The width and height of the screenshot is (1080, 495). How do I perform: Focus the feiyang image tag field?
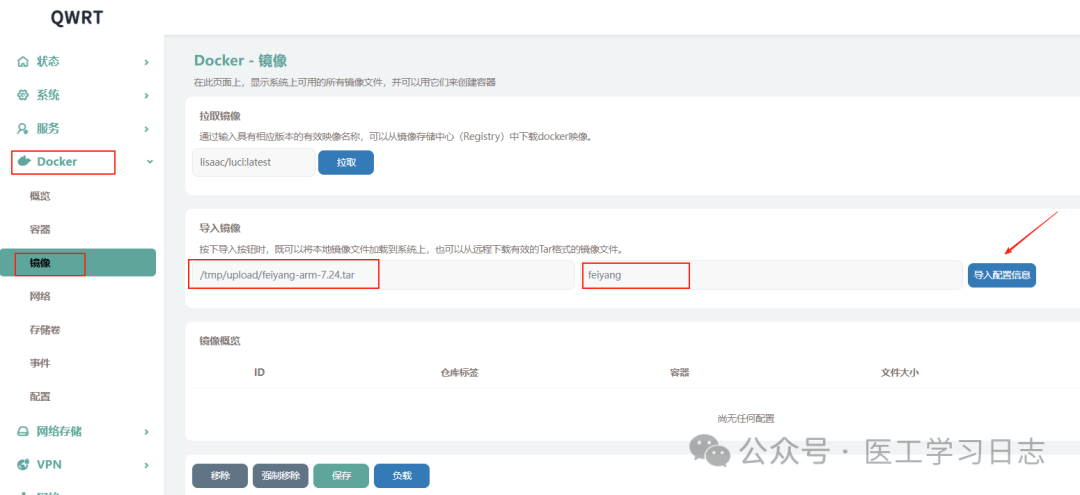[x=771, y=275]
